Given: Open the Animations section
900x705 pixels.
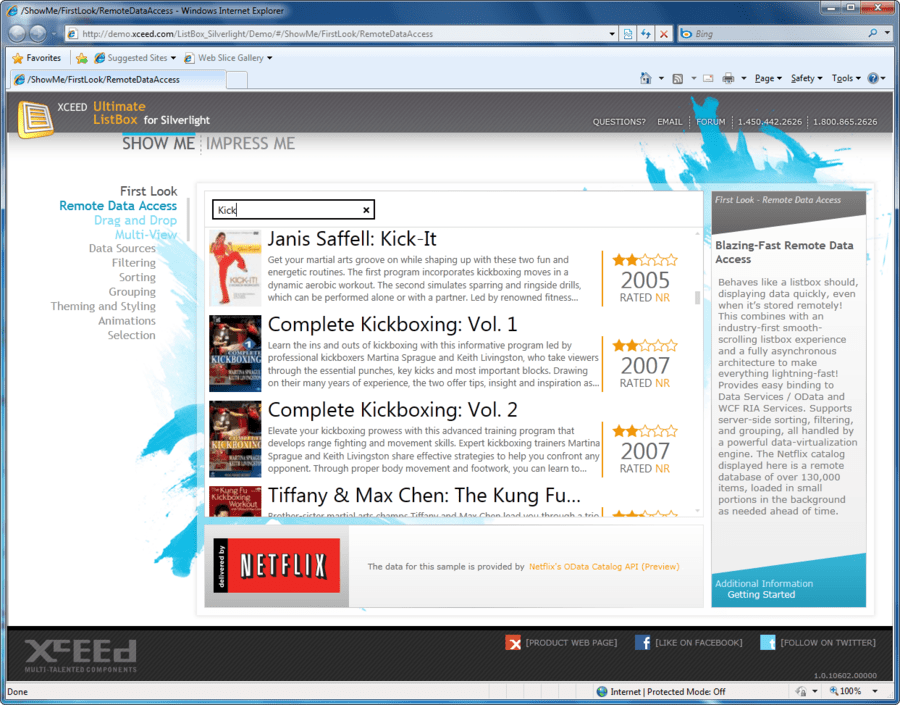Looking at the screenshot, I should [126, 320].
